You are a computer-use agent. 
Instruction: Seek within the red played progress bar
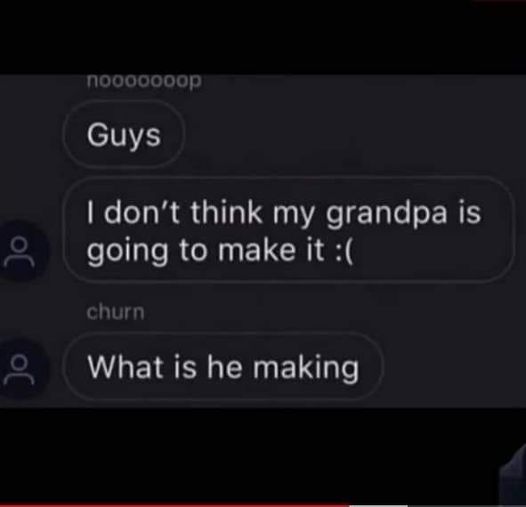coord(174,505)
